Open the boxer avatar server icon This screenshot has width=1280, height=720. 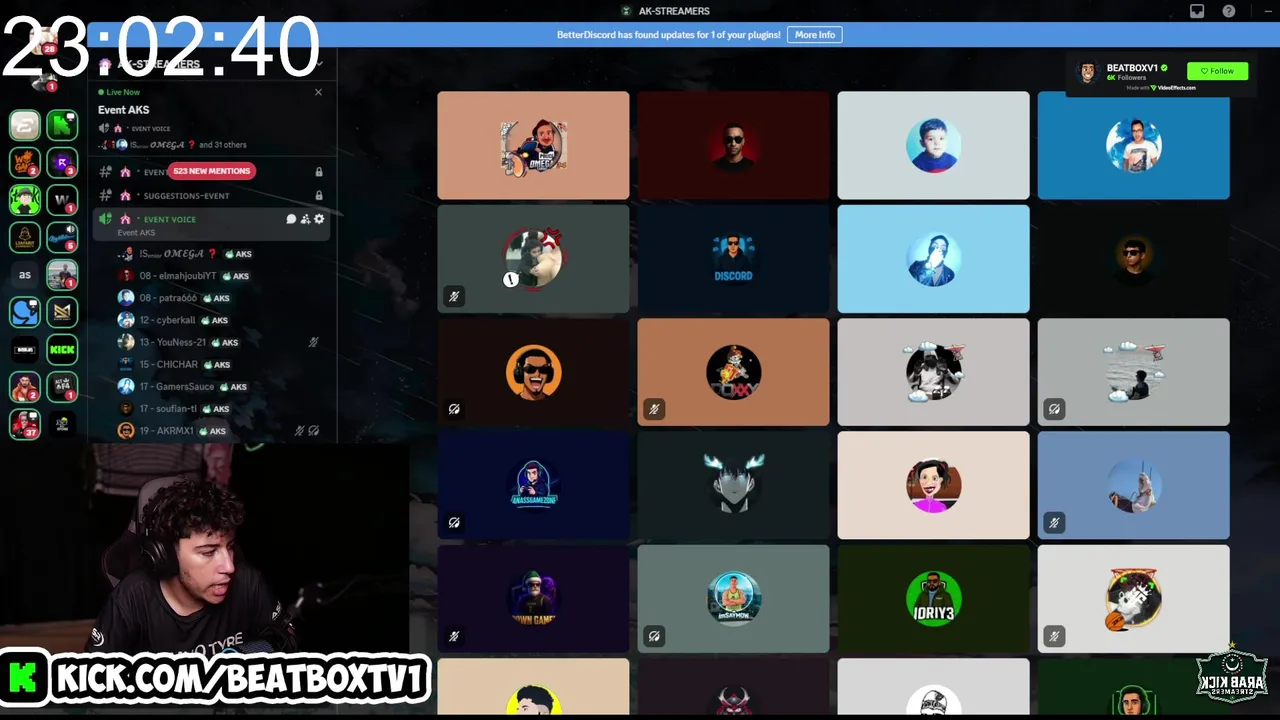tap(25, 387)
